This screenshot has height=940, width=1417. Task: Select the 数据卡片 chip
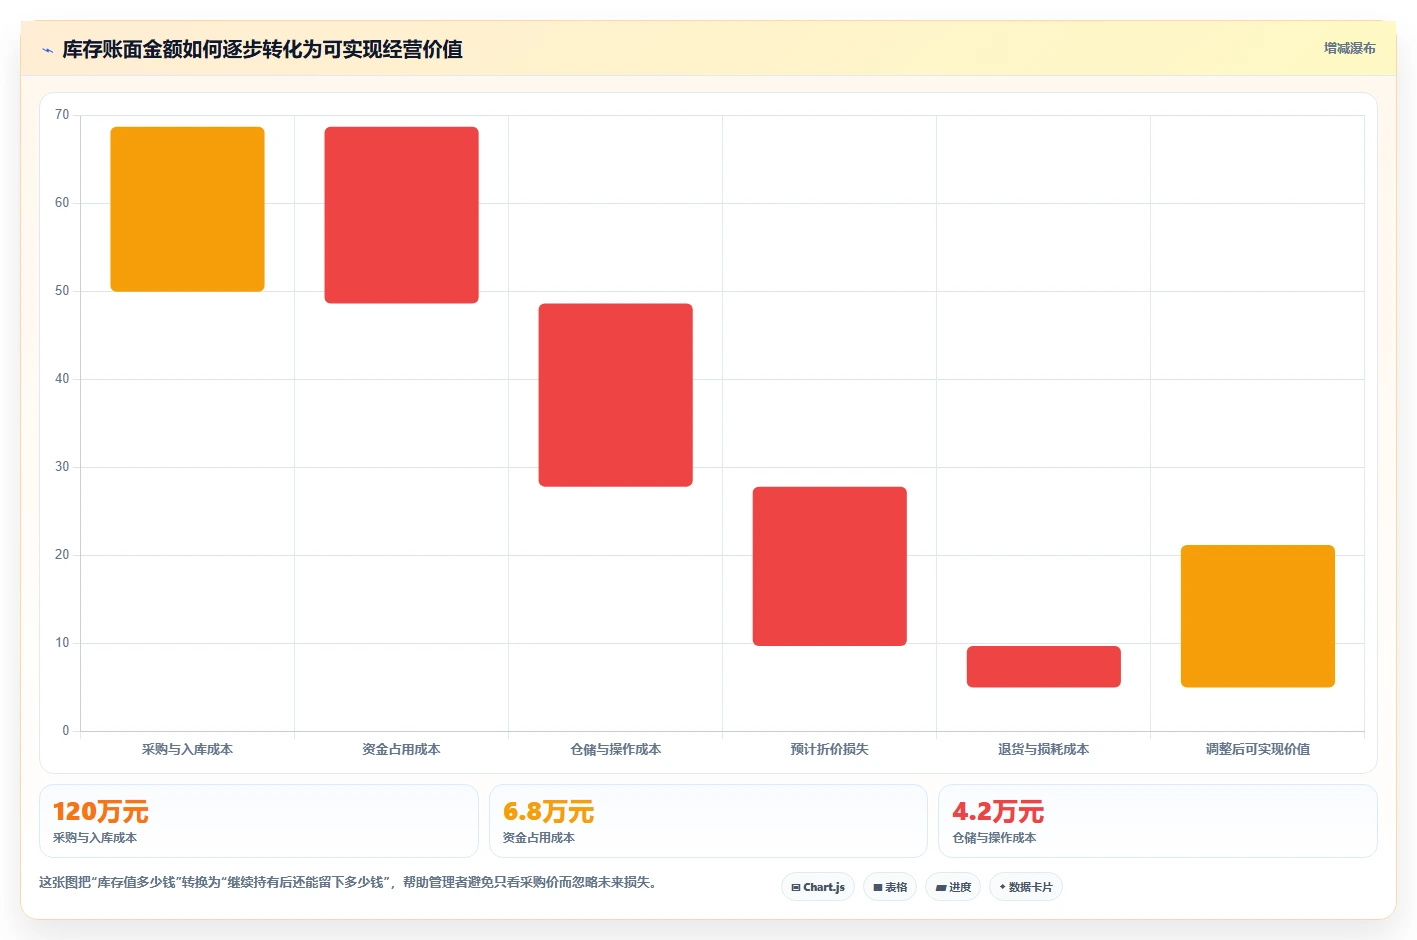coord(1026,887)
